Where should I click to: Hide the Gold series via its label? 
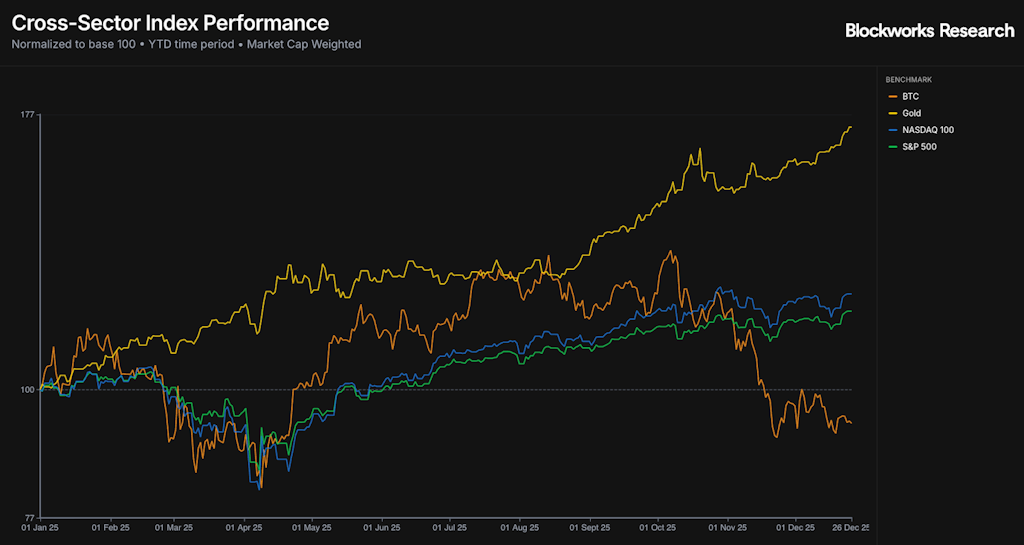click(911, 113)
